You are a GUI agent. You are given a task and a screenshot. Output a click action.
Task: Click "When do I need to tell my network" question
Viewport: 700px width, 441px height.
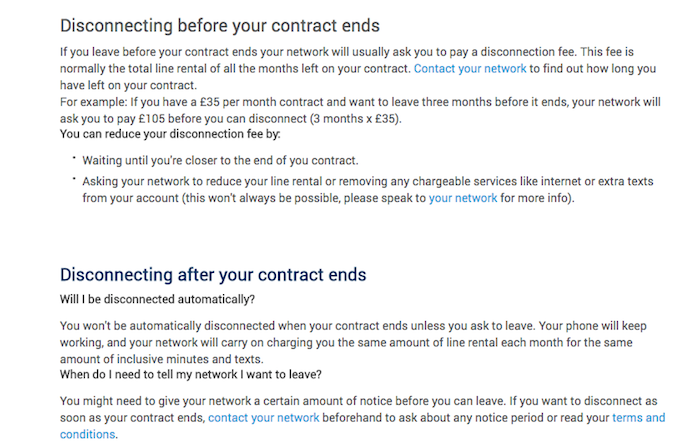191,374
